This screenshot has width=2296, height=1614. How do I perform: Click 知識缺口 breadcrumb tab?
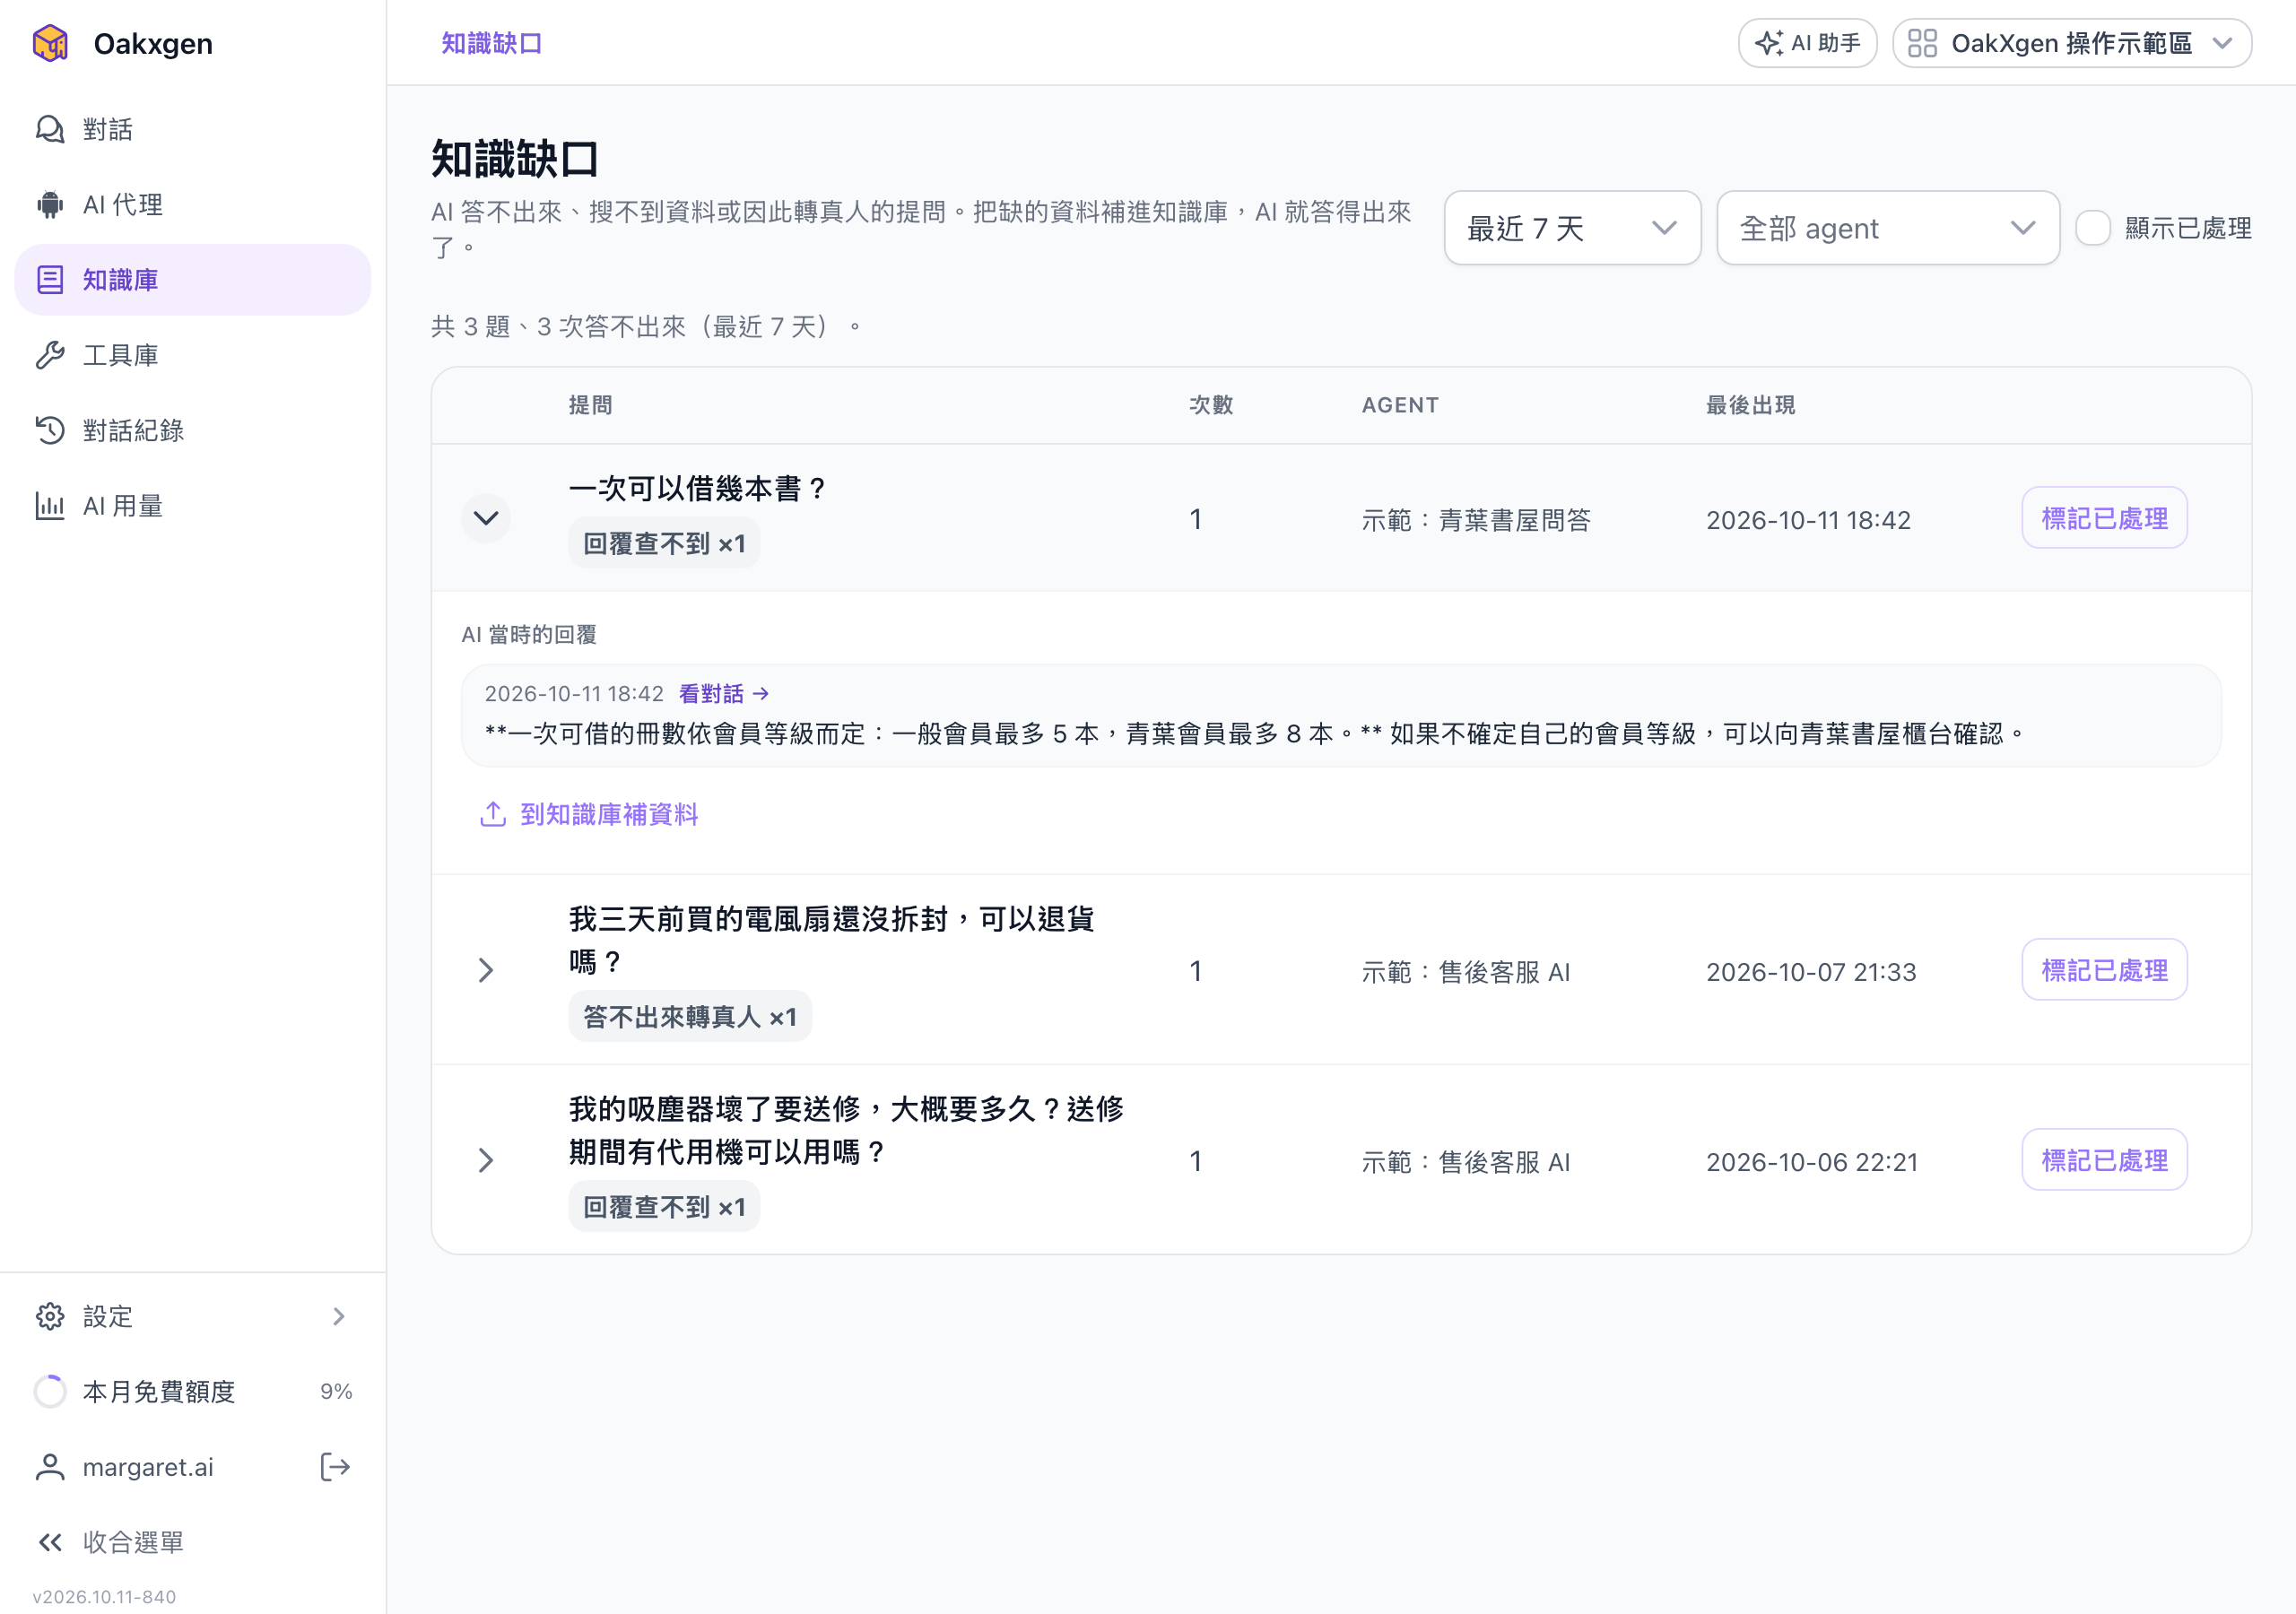tap(492, 43)
